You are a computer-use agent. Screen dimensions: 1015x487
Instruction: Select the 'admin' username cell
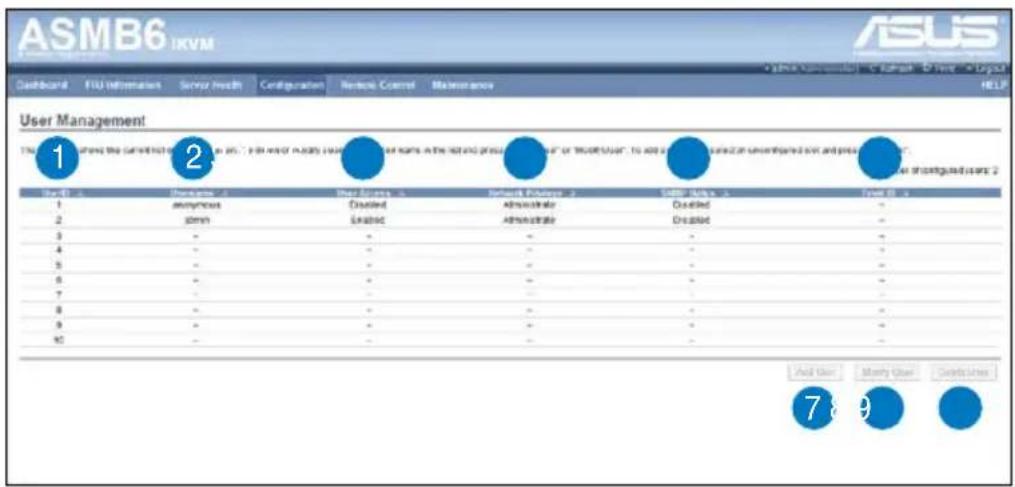[197, 220]
